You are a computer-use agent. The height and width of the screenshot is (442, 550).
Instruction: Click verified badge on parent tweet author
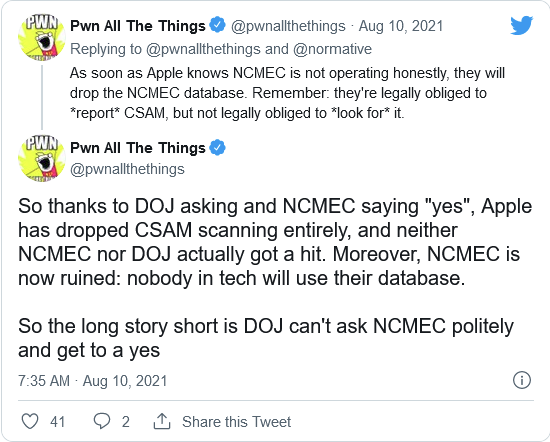[x=217, y=25]
